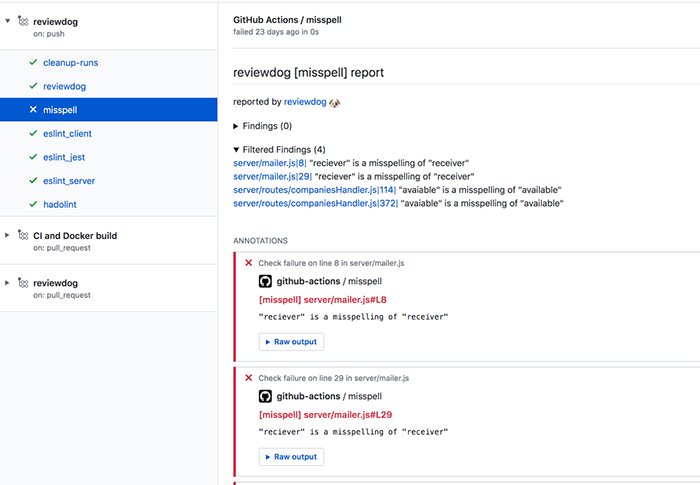Open the eslint_server job
This screenshot has height=485, width=700.
point(69,181)
